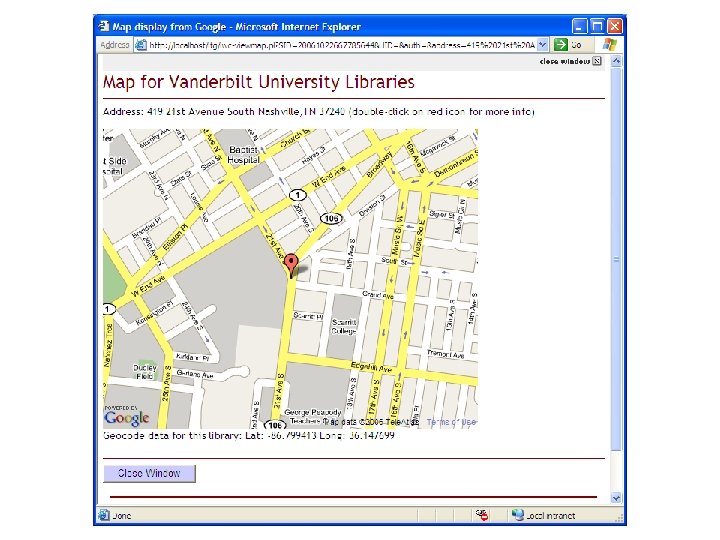Click the Dudley Field label on map

pyautogui.click(x=145, y=372)
